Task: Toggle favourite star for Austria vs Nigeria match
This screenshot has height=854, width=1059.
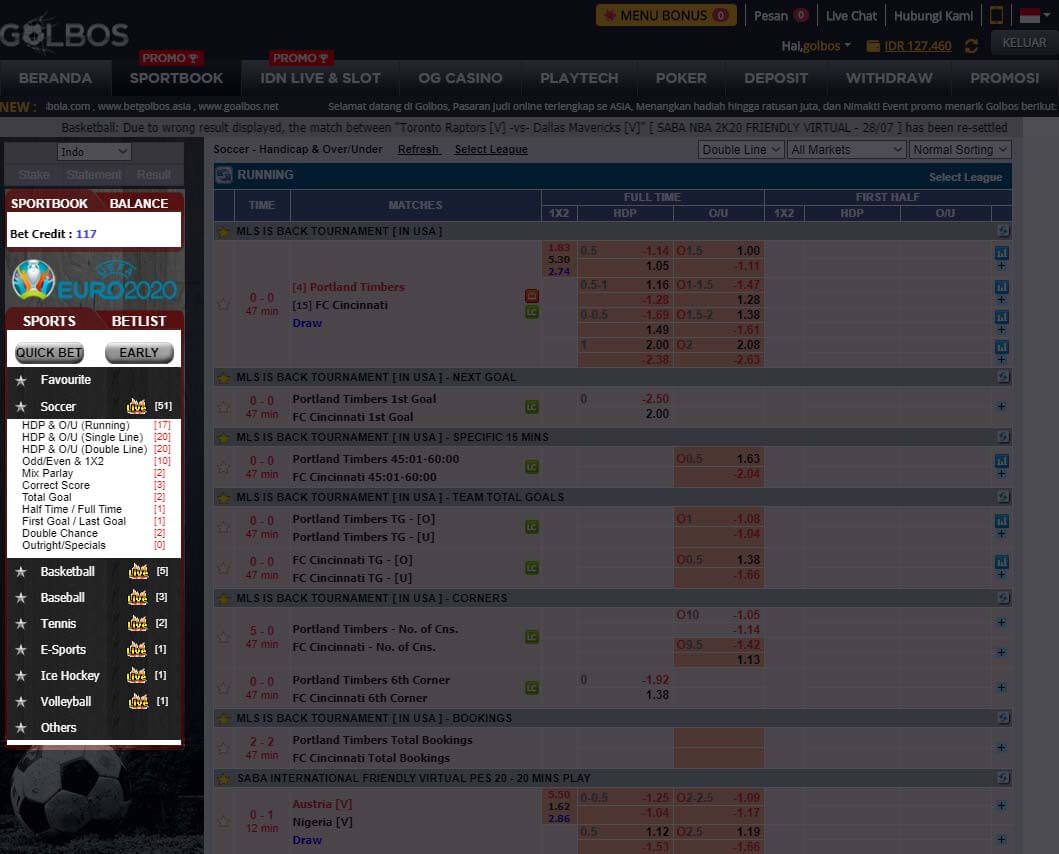Action: point(224,821)
